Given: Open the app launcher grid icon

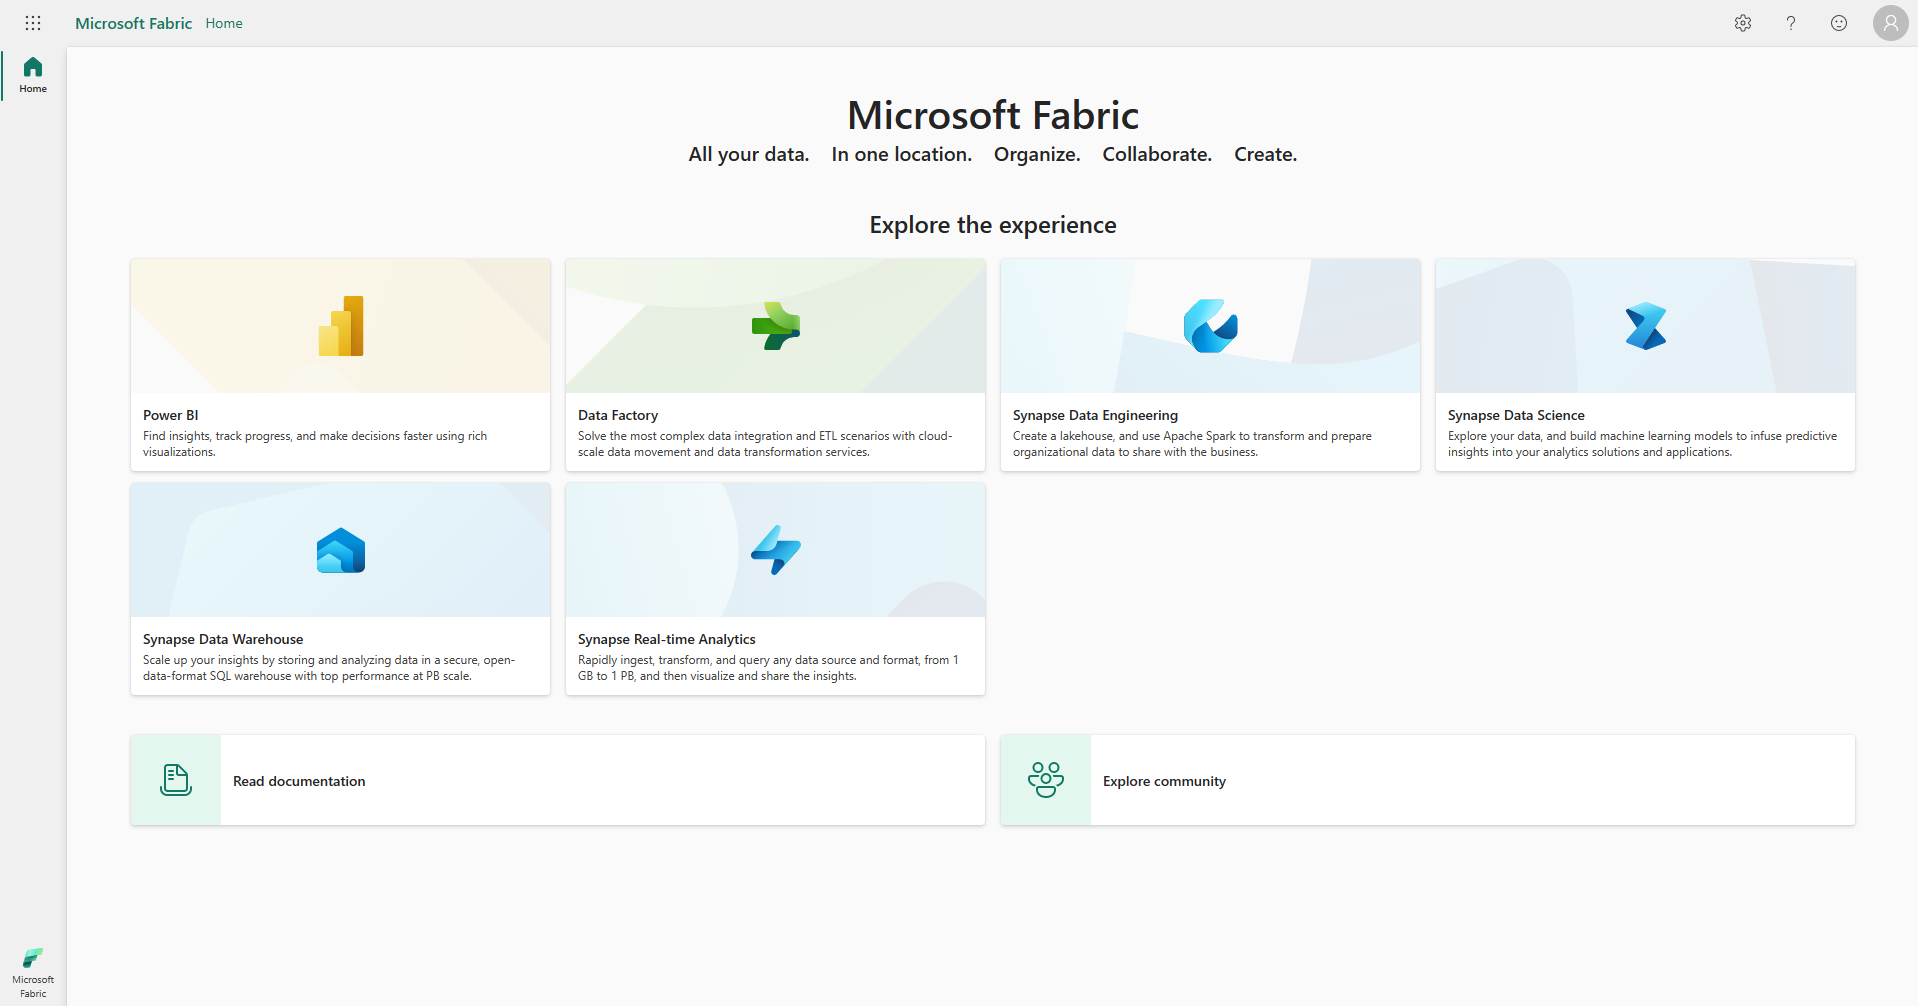Looking at the screenshot, I should [33, 23].
